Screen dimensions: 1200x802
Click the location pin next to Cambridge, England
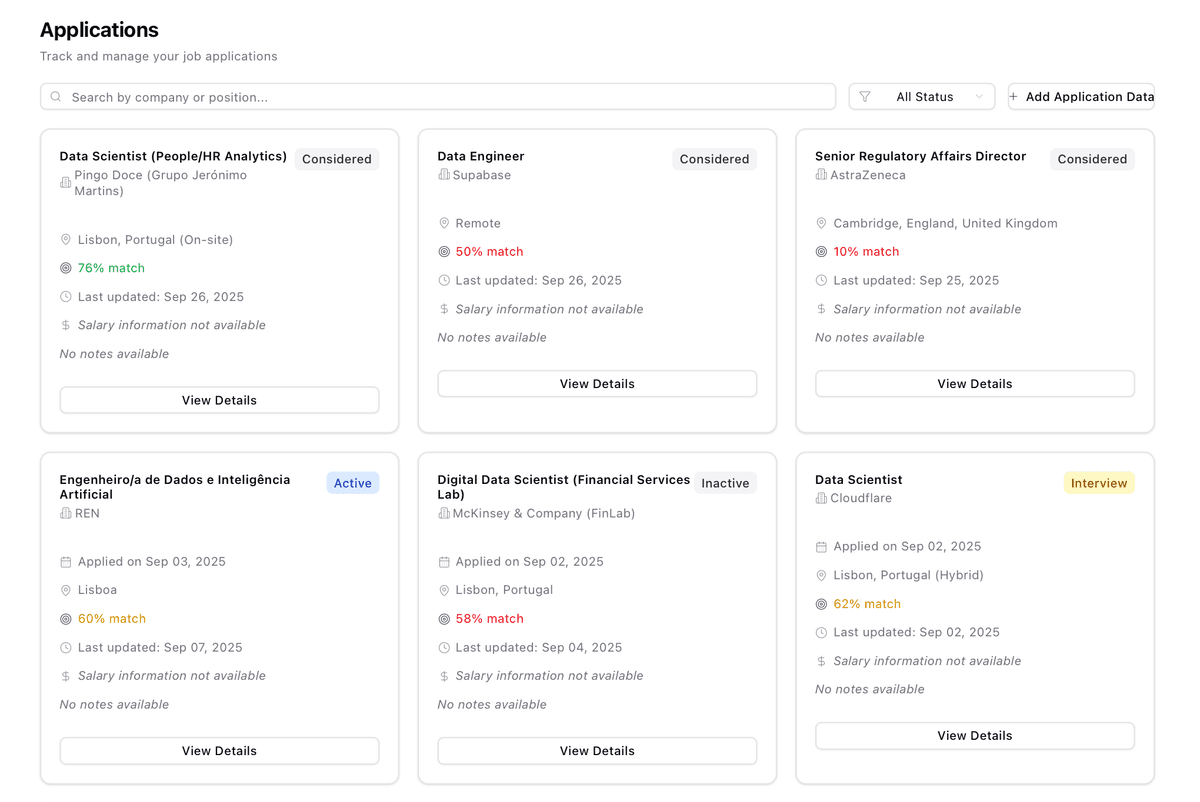(x=821, y=224)
